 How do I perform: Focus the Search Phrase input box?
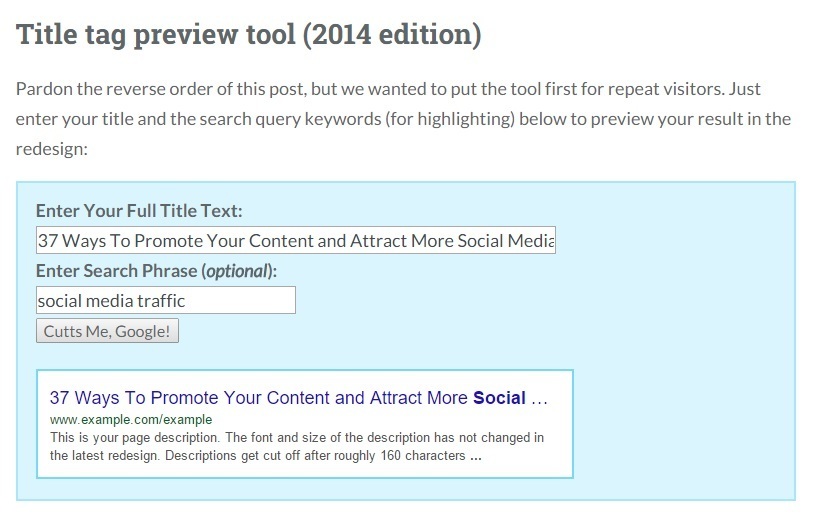pos(166,300)
